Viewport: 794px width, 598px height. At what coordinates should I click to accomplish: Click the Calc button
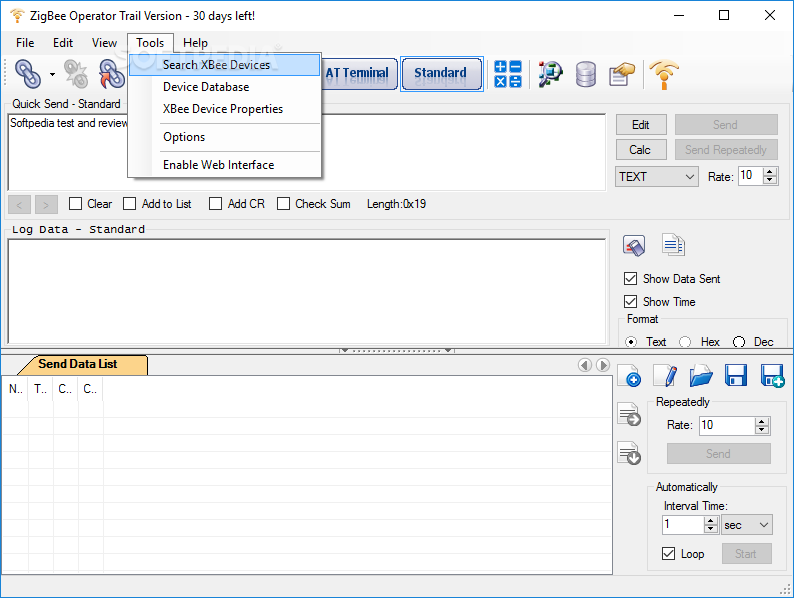[x=641, y=150]
